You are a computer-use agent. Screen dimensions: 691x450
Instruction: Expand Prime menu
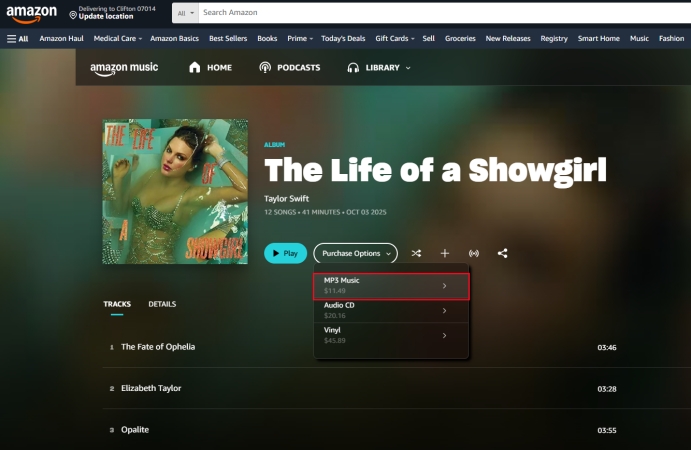300,39
